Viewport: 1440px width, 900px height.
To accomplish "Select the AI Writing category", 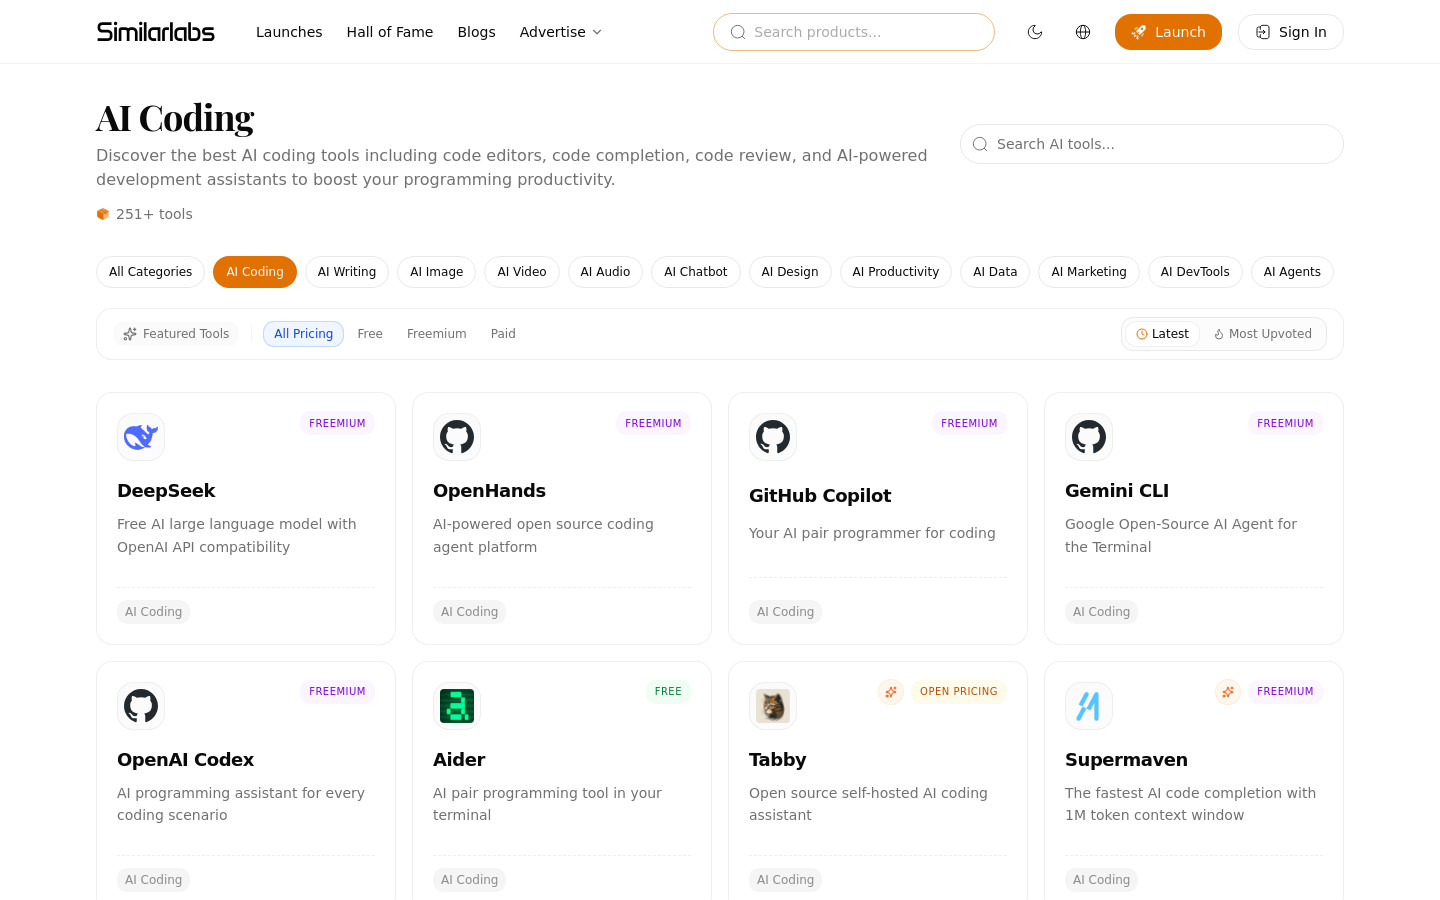I will [347, 272].
